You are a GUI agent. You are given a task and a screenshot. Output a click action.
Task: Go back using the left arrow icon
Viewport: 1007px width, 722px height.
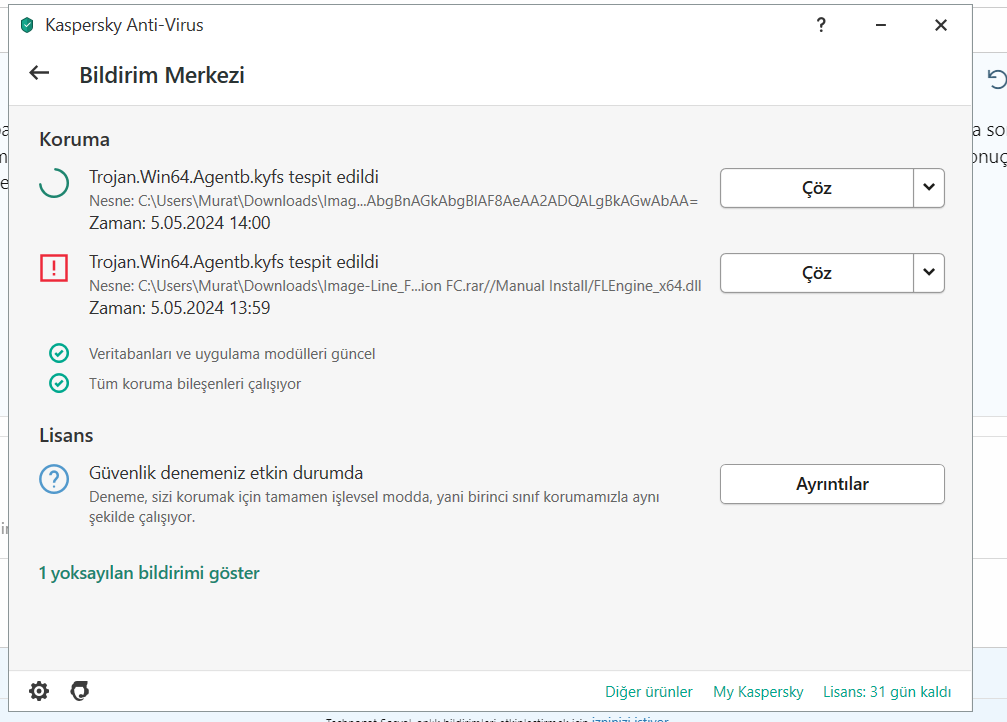click(x=39, y=73)
